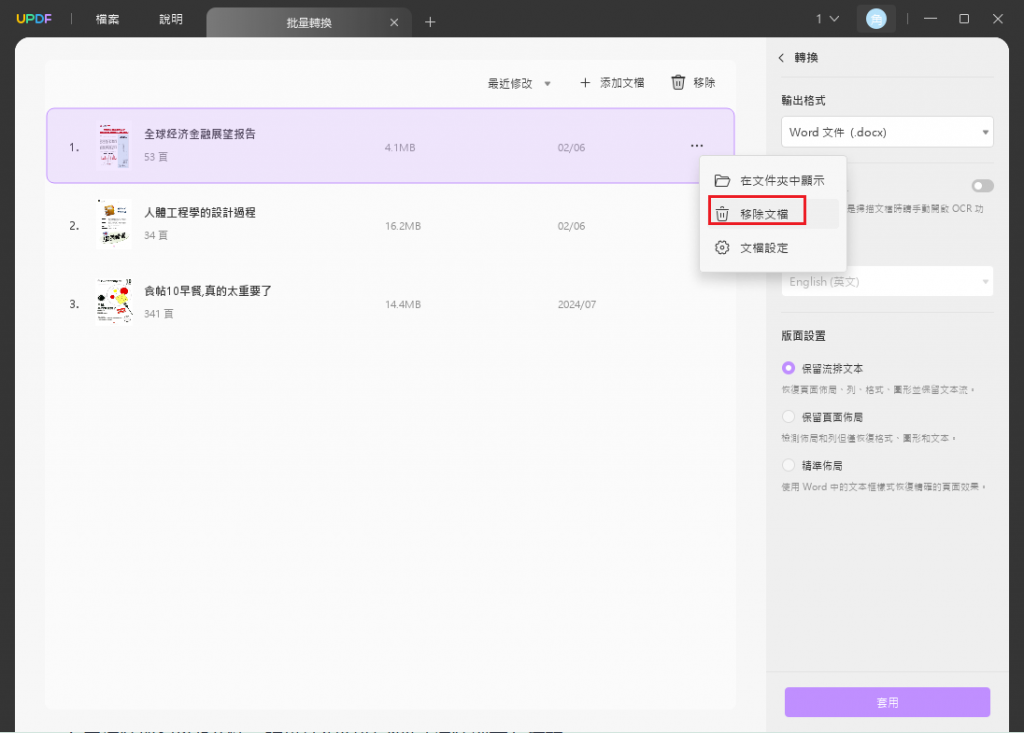Click the folder icon in context menu
1024x733 pixels.
click(722, 180)
